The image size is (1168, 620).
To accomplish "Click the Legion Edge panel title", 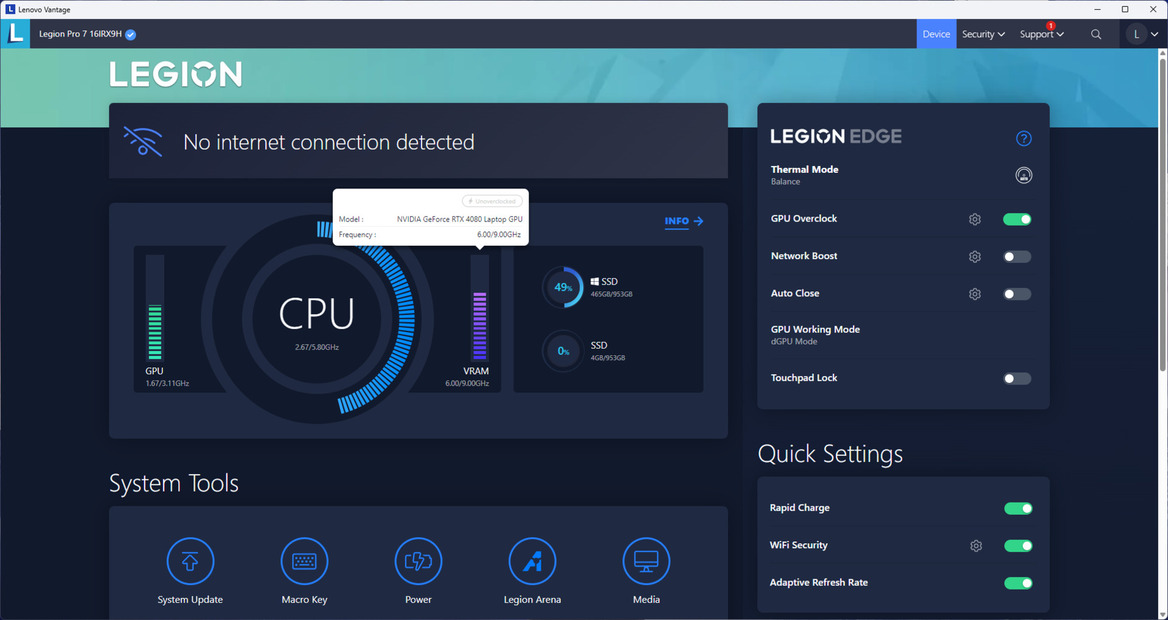I will pos(836,136).
